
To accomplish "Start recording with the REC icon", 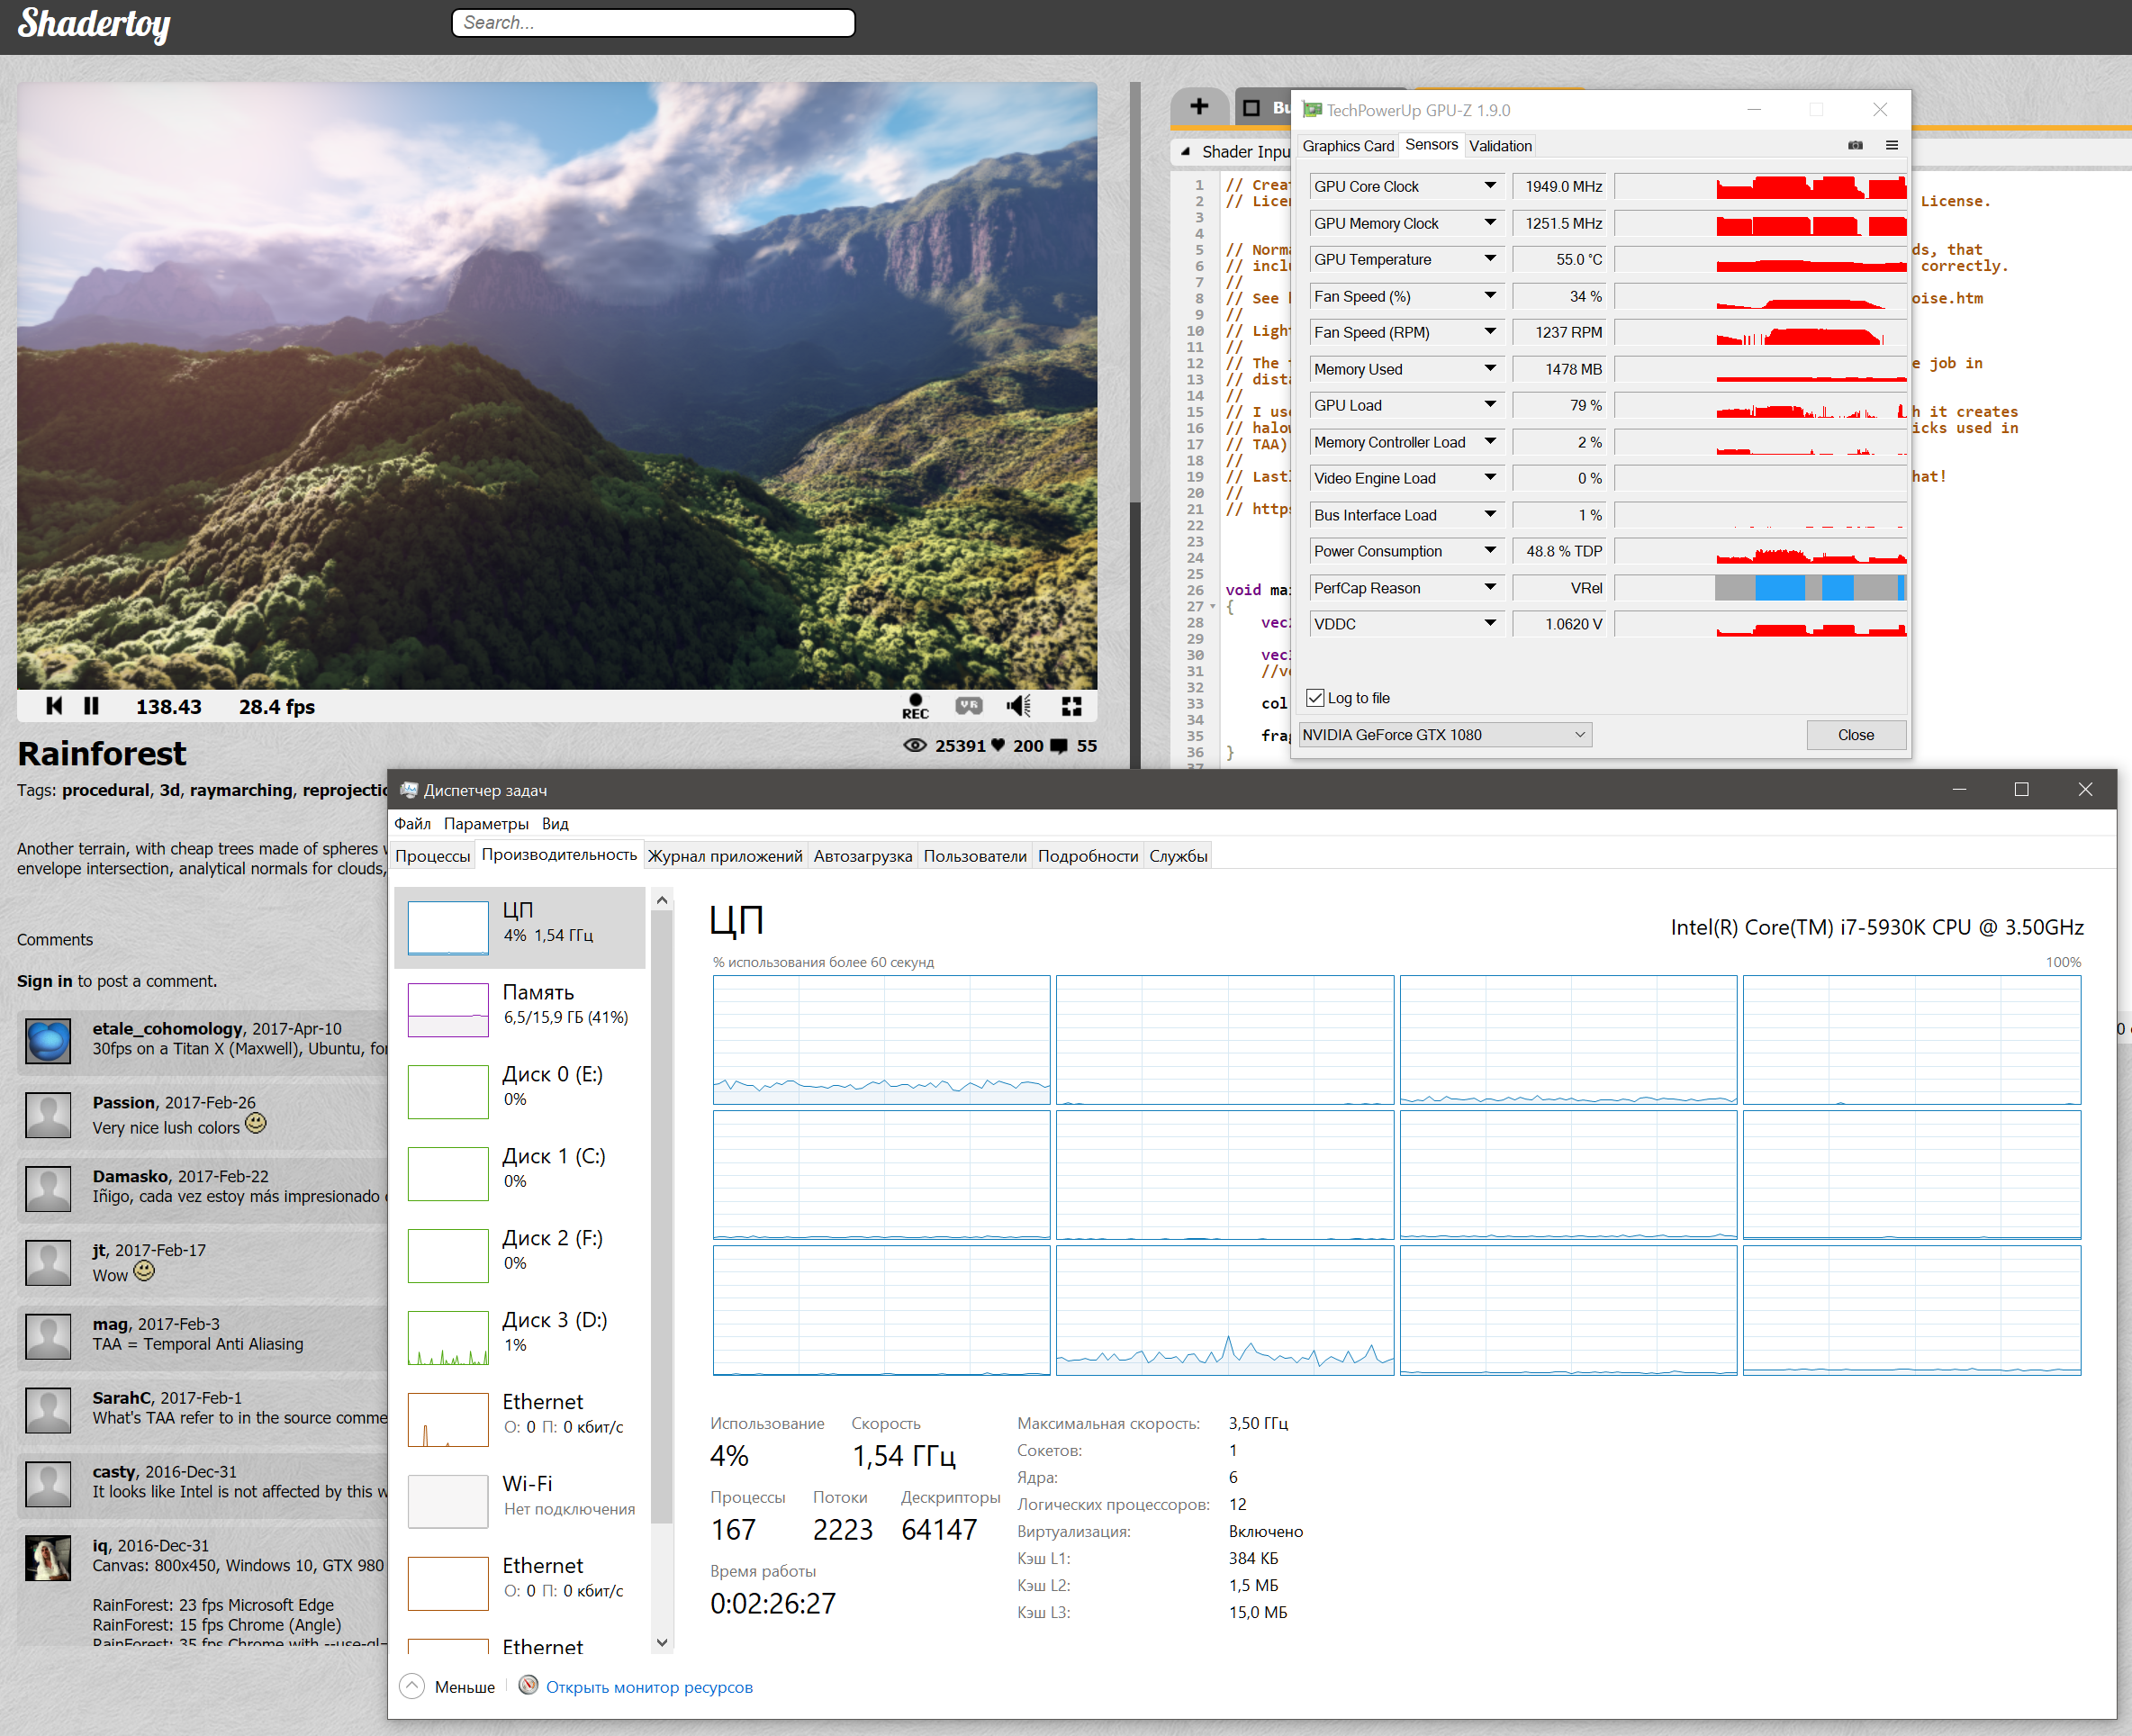I will (915, 706).
